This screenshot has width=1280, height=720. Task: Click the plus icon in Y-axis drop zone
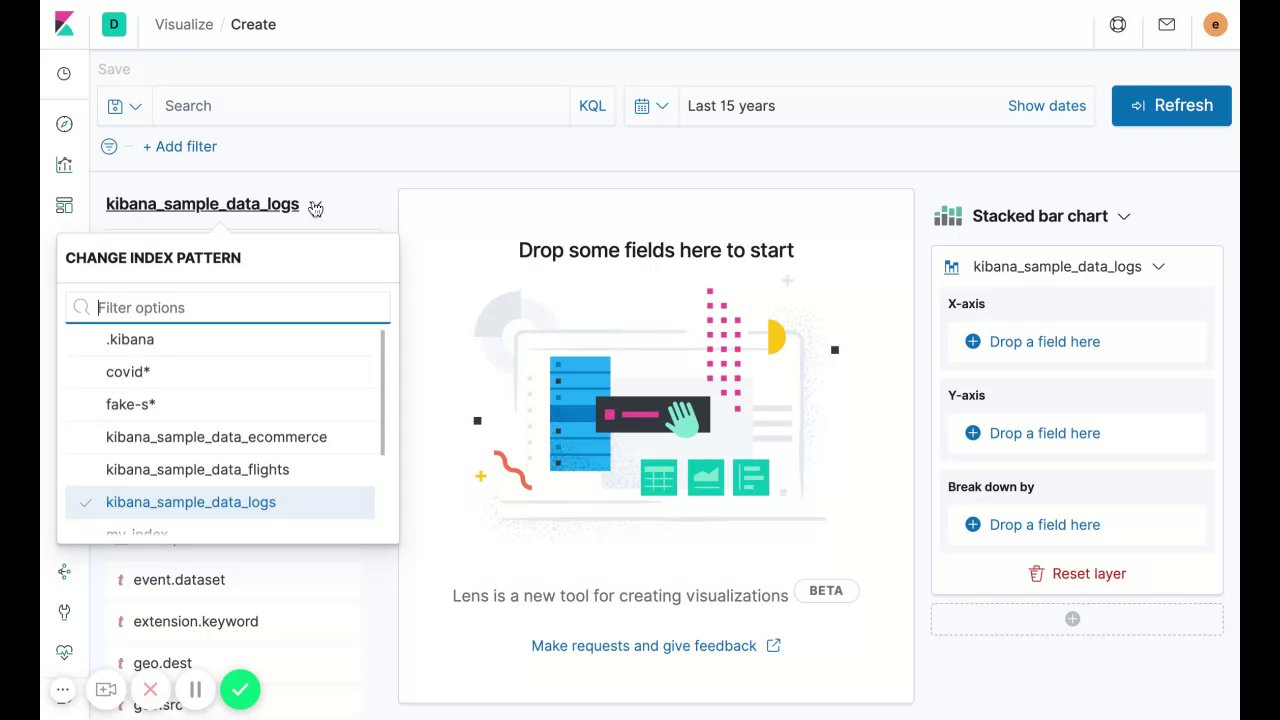click(x=973, y=433)
